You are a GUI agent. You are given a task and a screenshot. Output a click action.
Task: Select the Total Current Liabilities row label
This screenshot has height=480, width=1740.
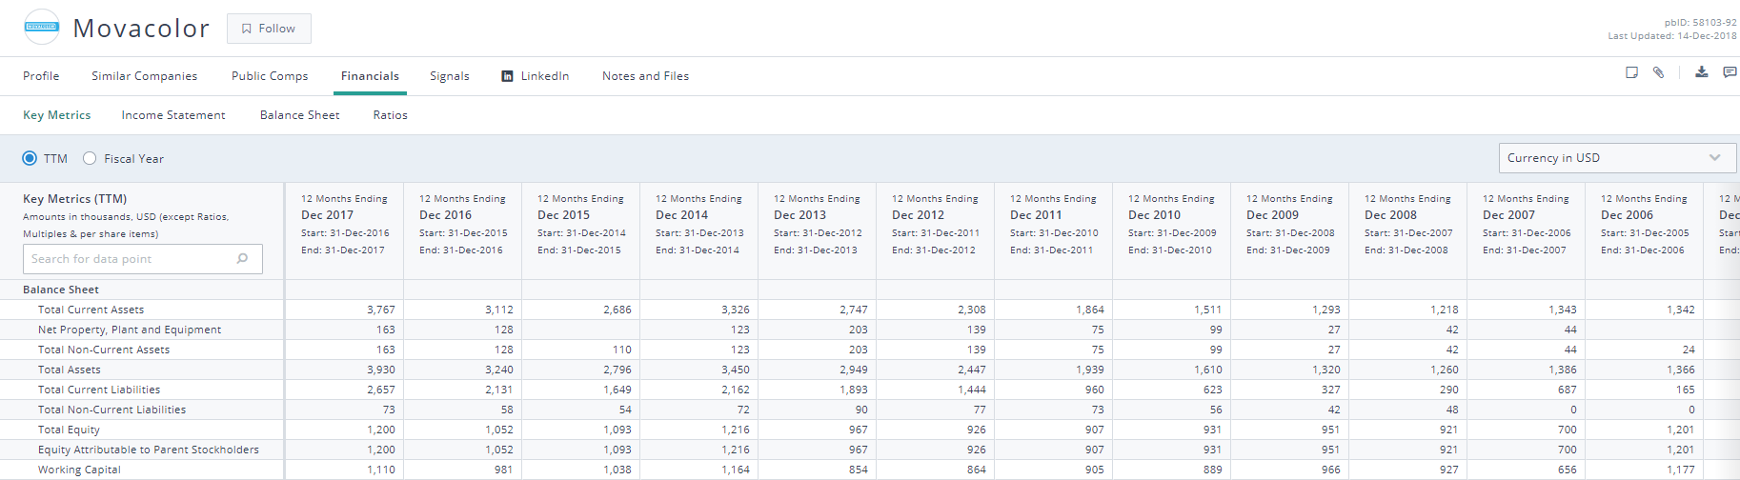coord(99,390)
